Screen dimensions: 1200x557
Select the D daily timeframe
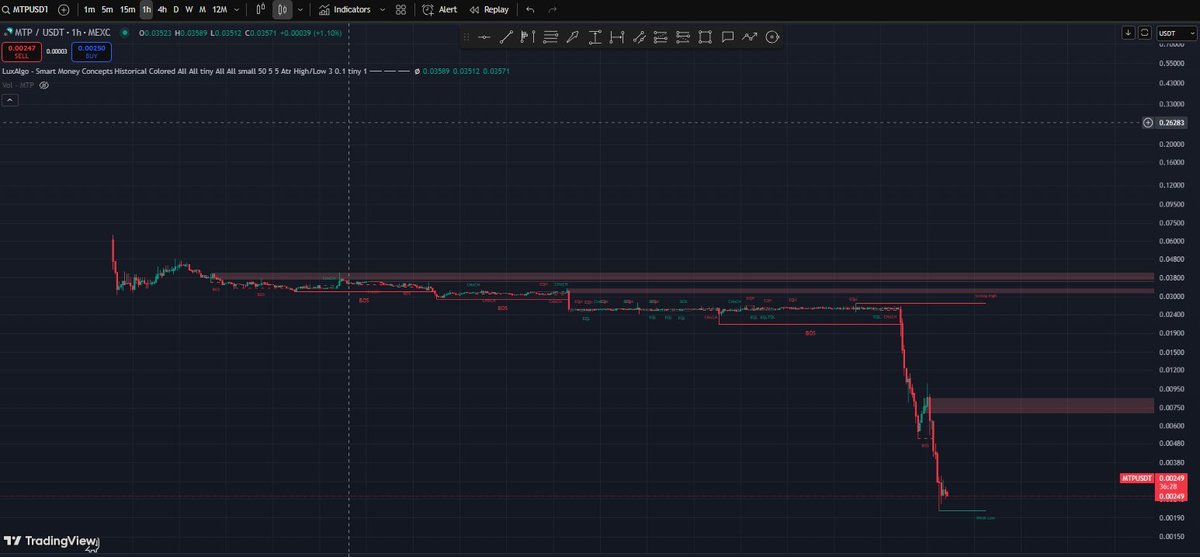tap(176, 9)
